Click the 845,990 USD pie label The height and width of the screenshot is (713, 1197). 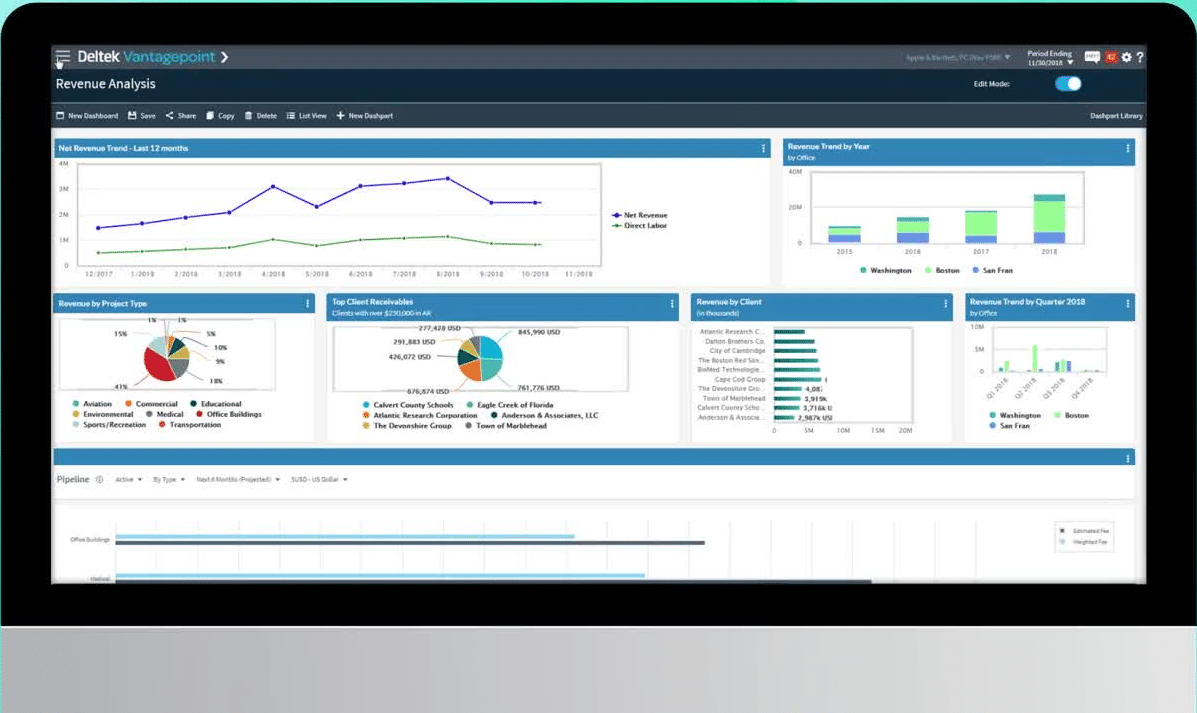[539, 332]
